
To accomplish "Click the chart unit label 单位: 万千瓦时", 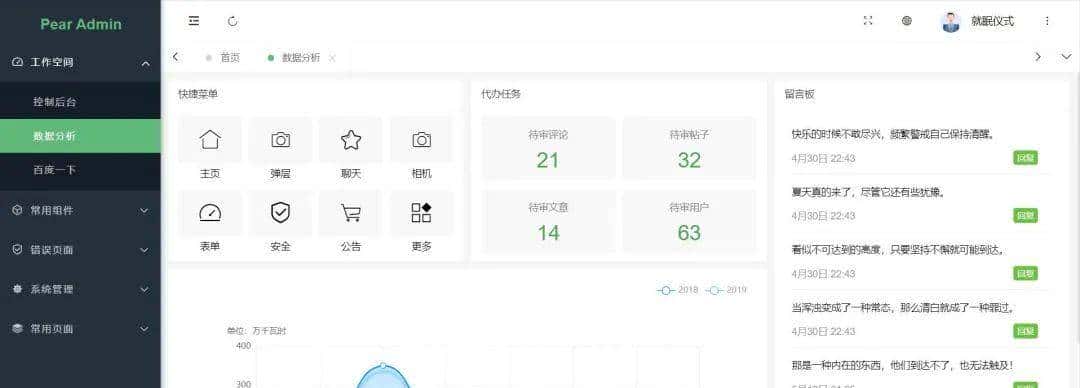I will (x=256, y=331).
